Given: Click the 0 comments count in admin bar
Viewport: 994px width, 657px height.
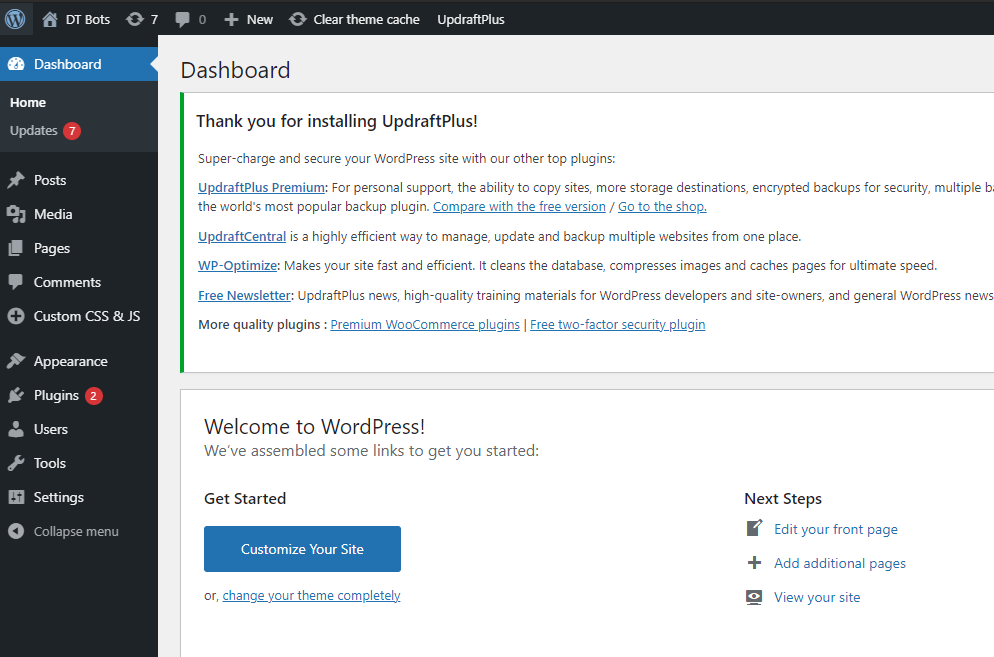Looking at the screenshot, I should pos(202,20).
